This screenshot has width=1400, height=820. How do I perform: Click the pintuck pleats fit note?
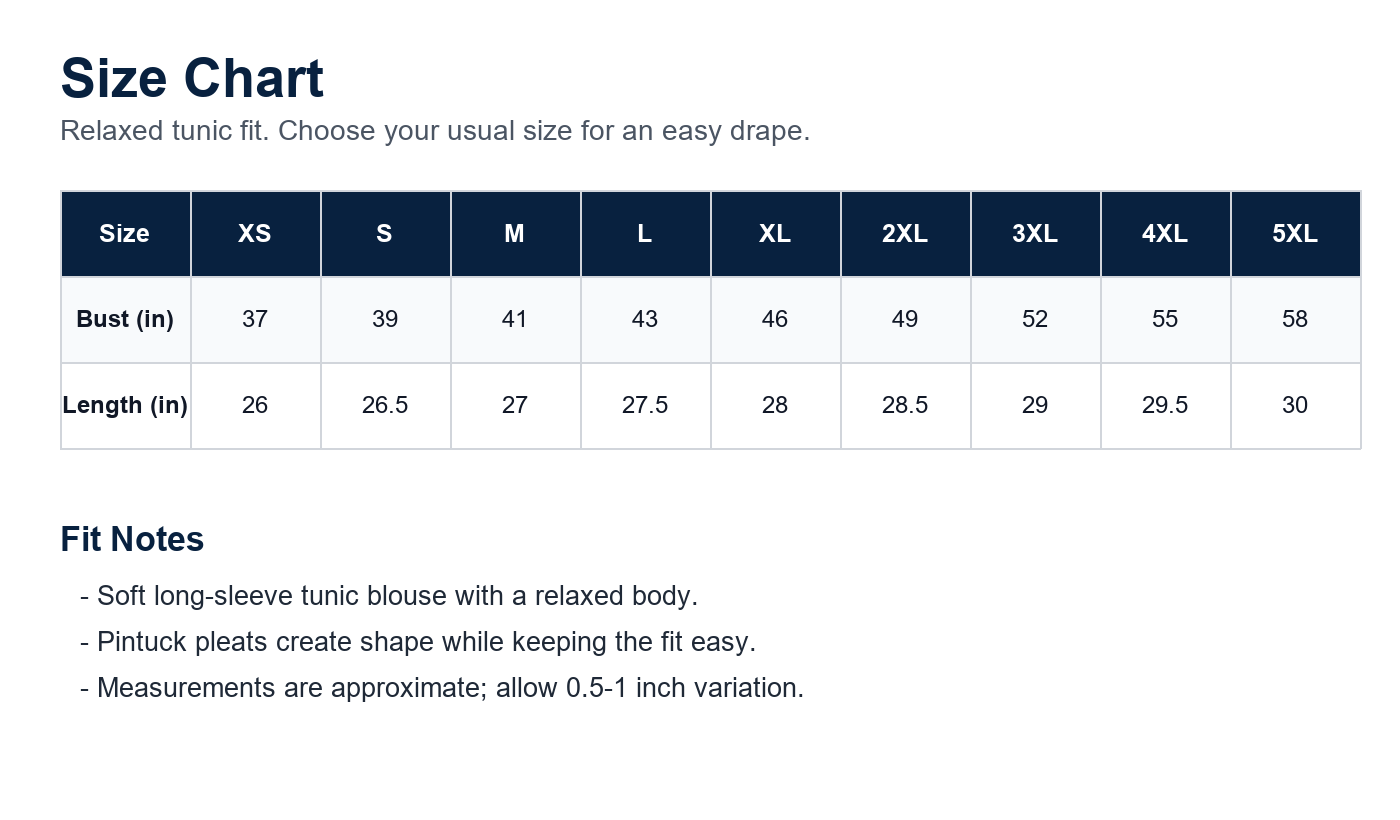(x=418, y=642)
